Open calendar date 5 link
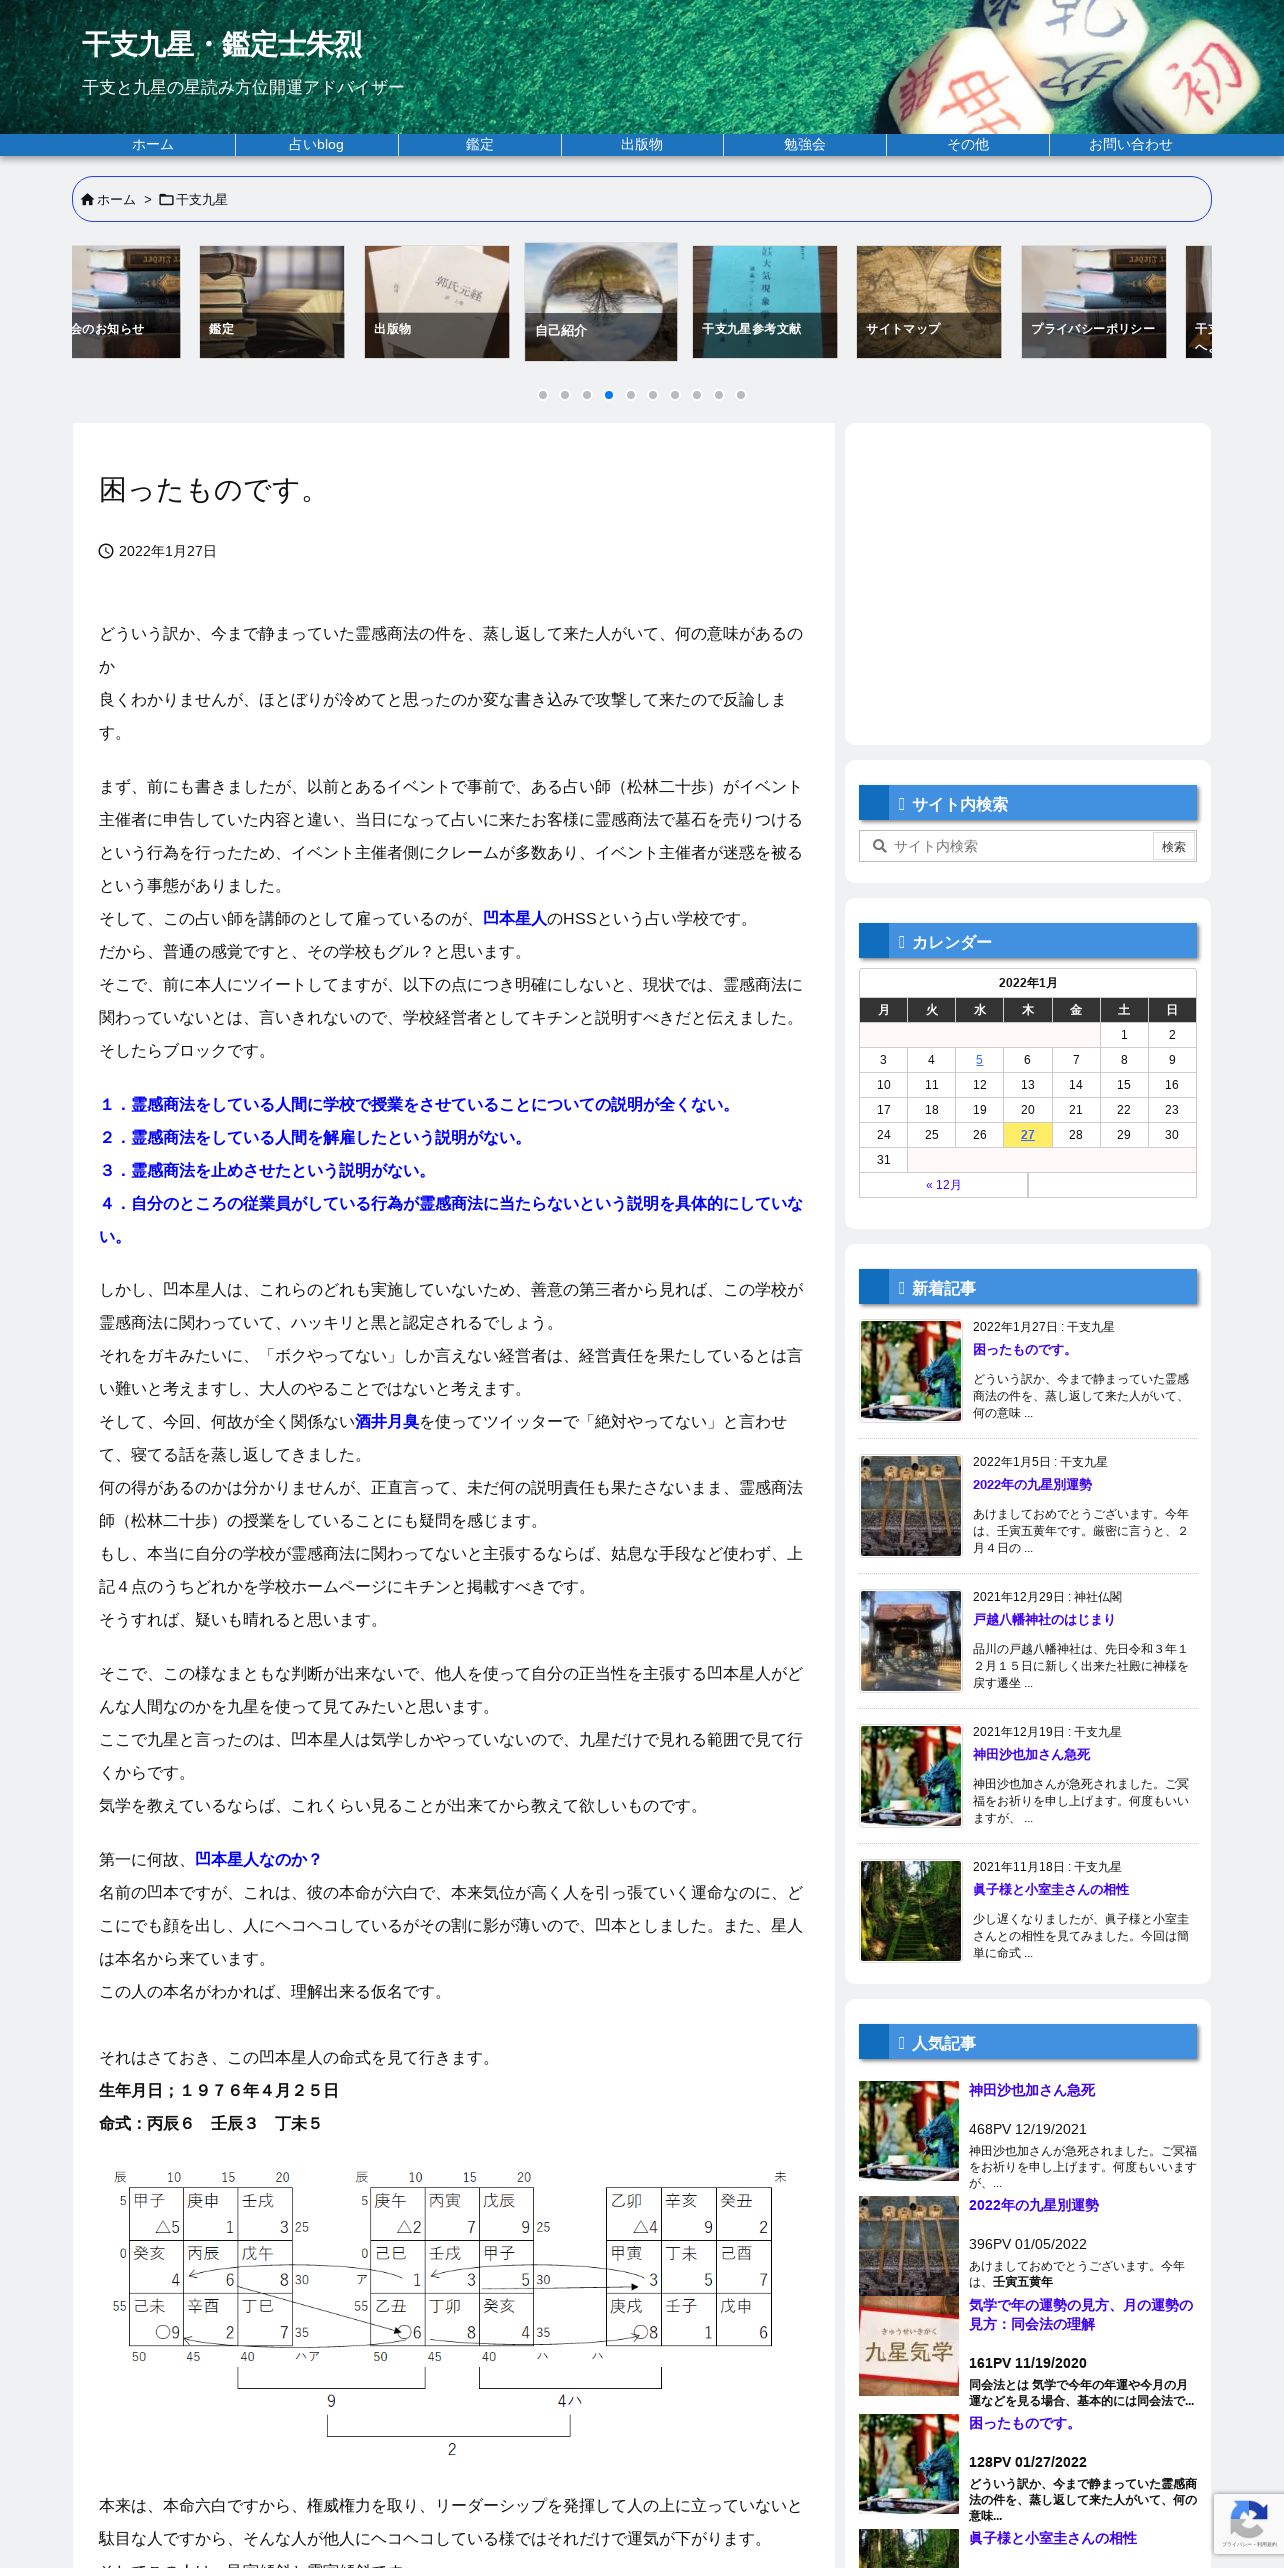This screenshot has height=2568, width=1284. [x=979, y=1060]
